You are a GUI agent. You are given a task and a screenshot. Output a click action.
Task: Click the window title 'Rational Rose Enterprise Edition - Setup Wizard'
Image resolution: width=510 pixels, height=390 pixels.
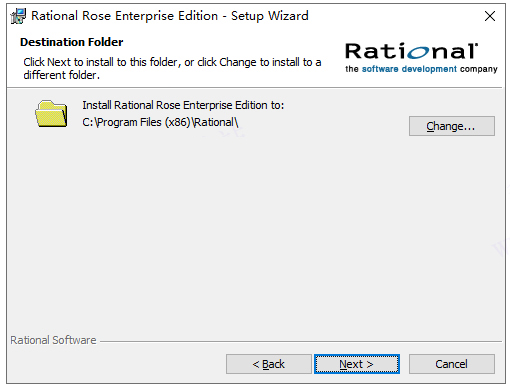(x=170, y=16)
